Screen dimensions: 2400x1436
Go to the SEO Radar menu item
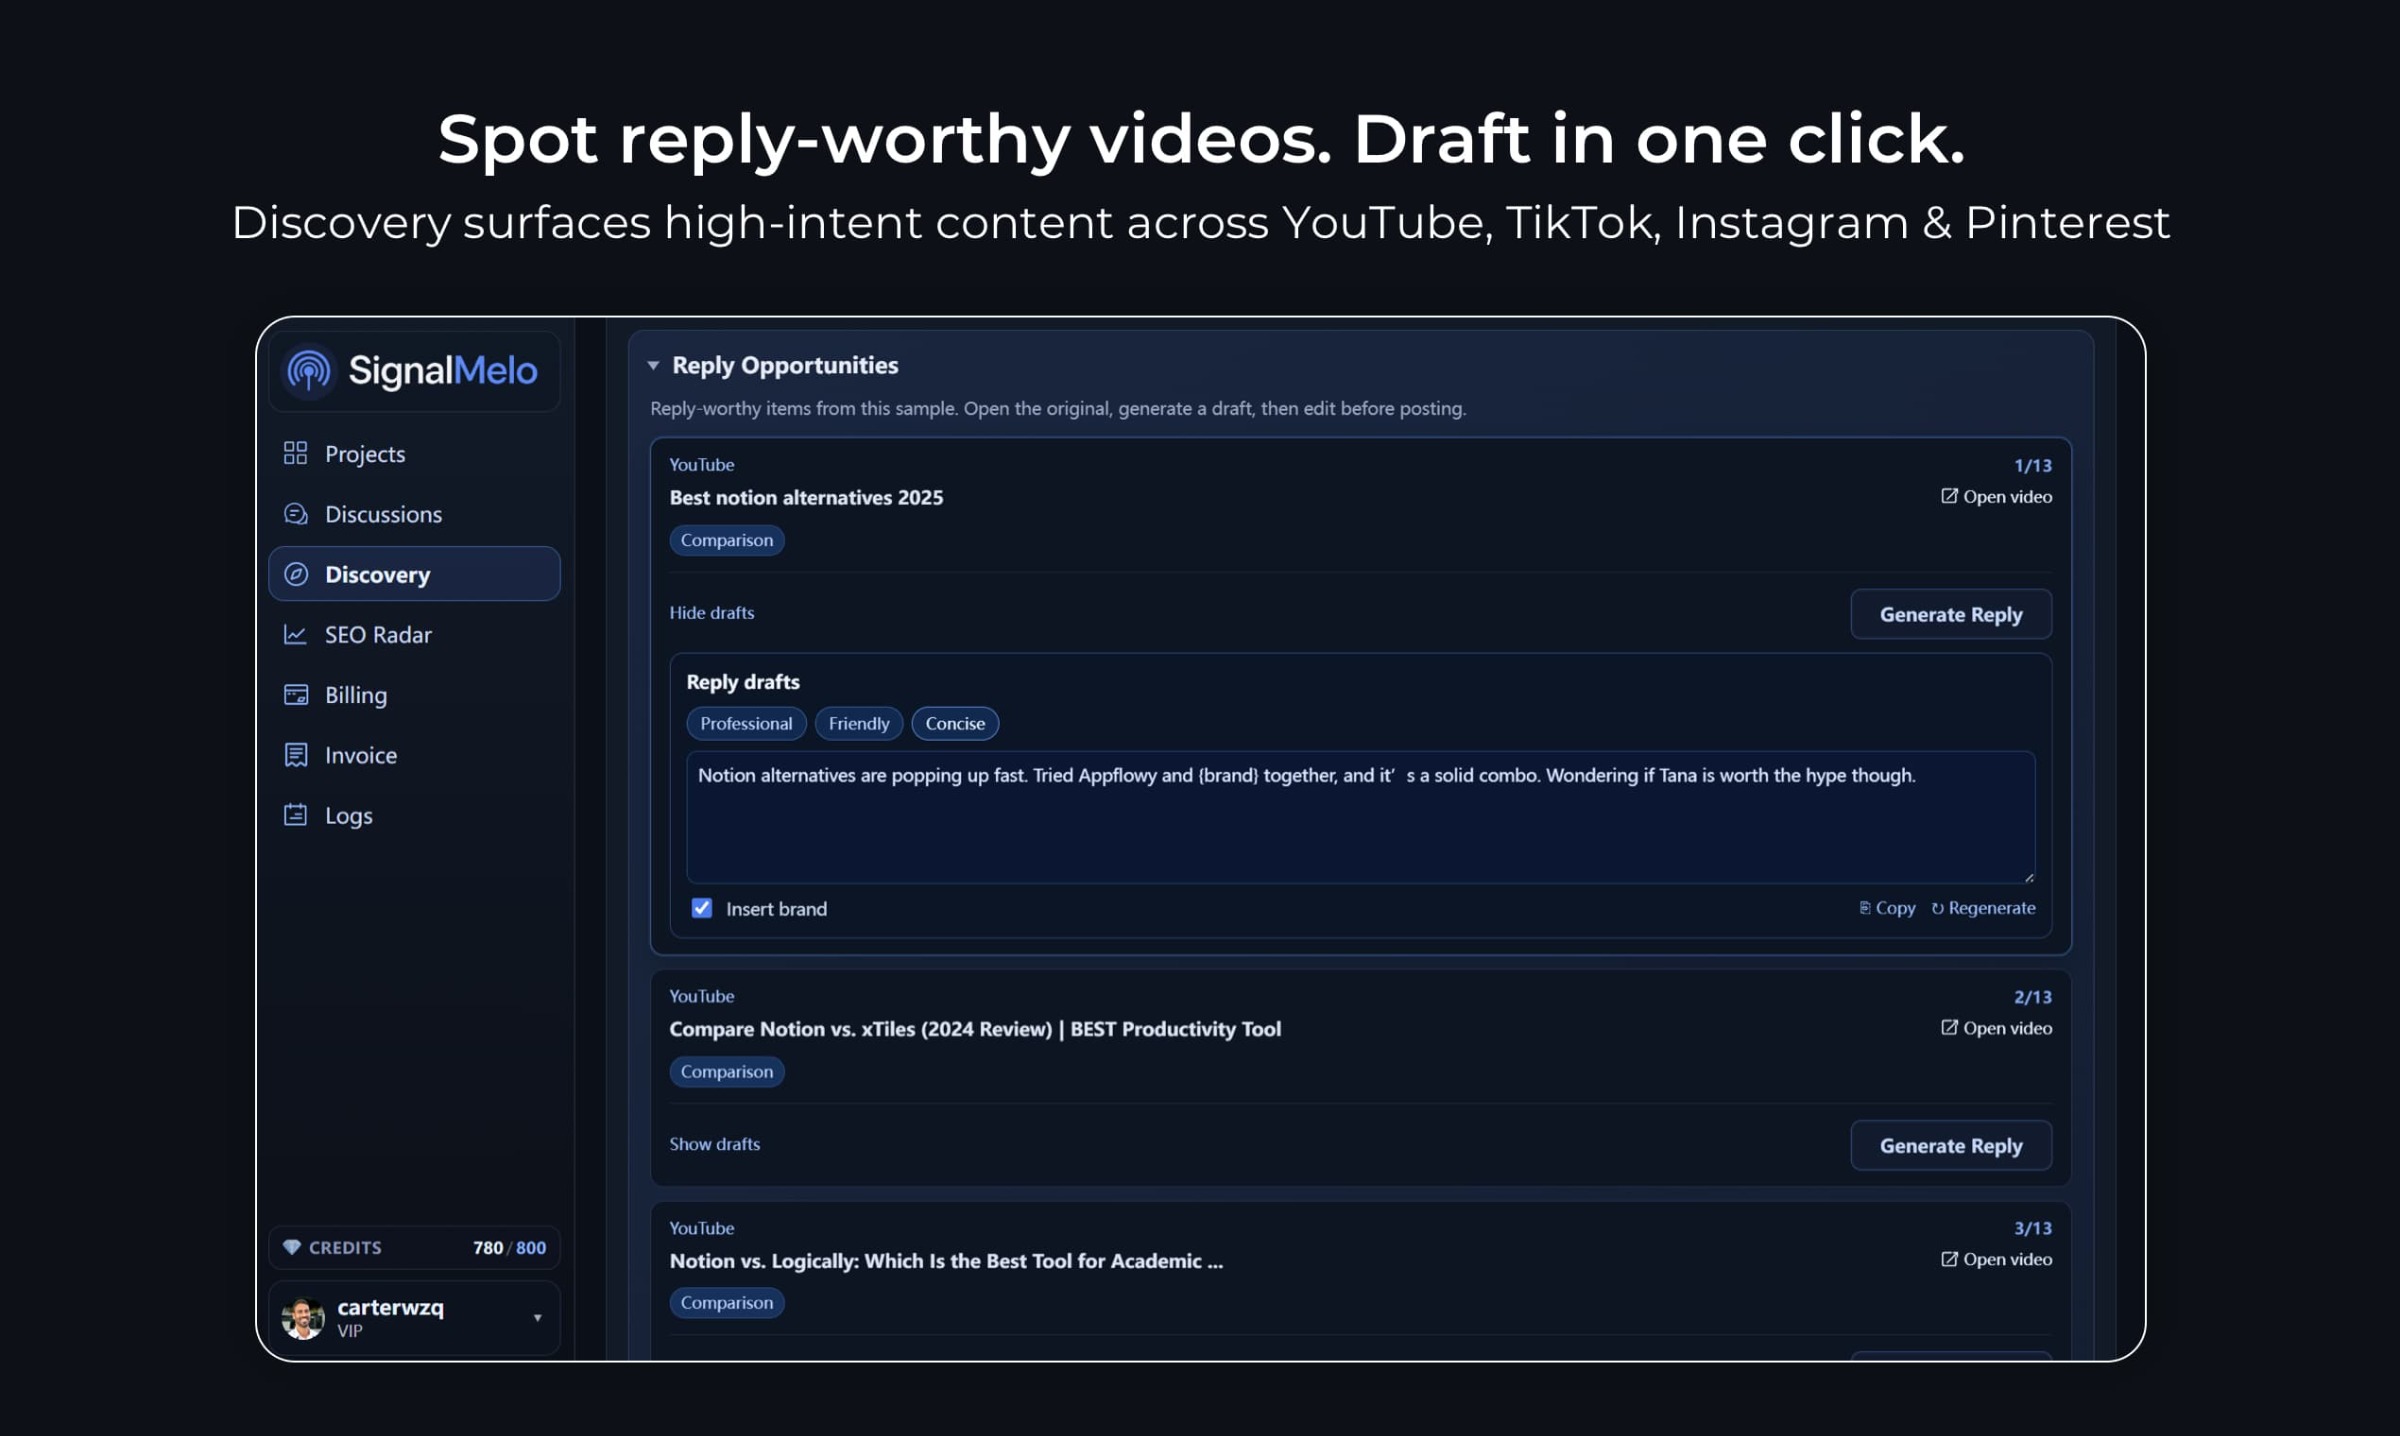point(414,634)
